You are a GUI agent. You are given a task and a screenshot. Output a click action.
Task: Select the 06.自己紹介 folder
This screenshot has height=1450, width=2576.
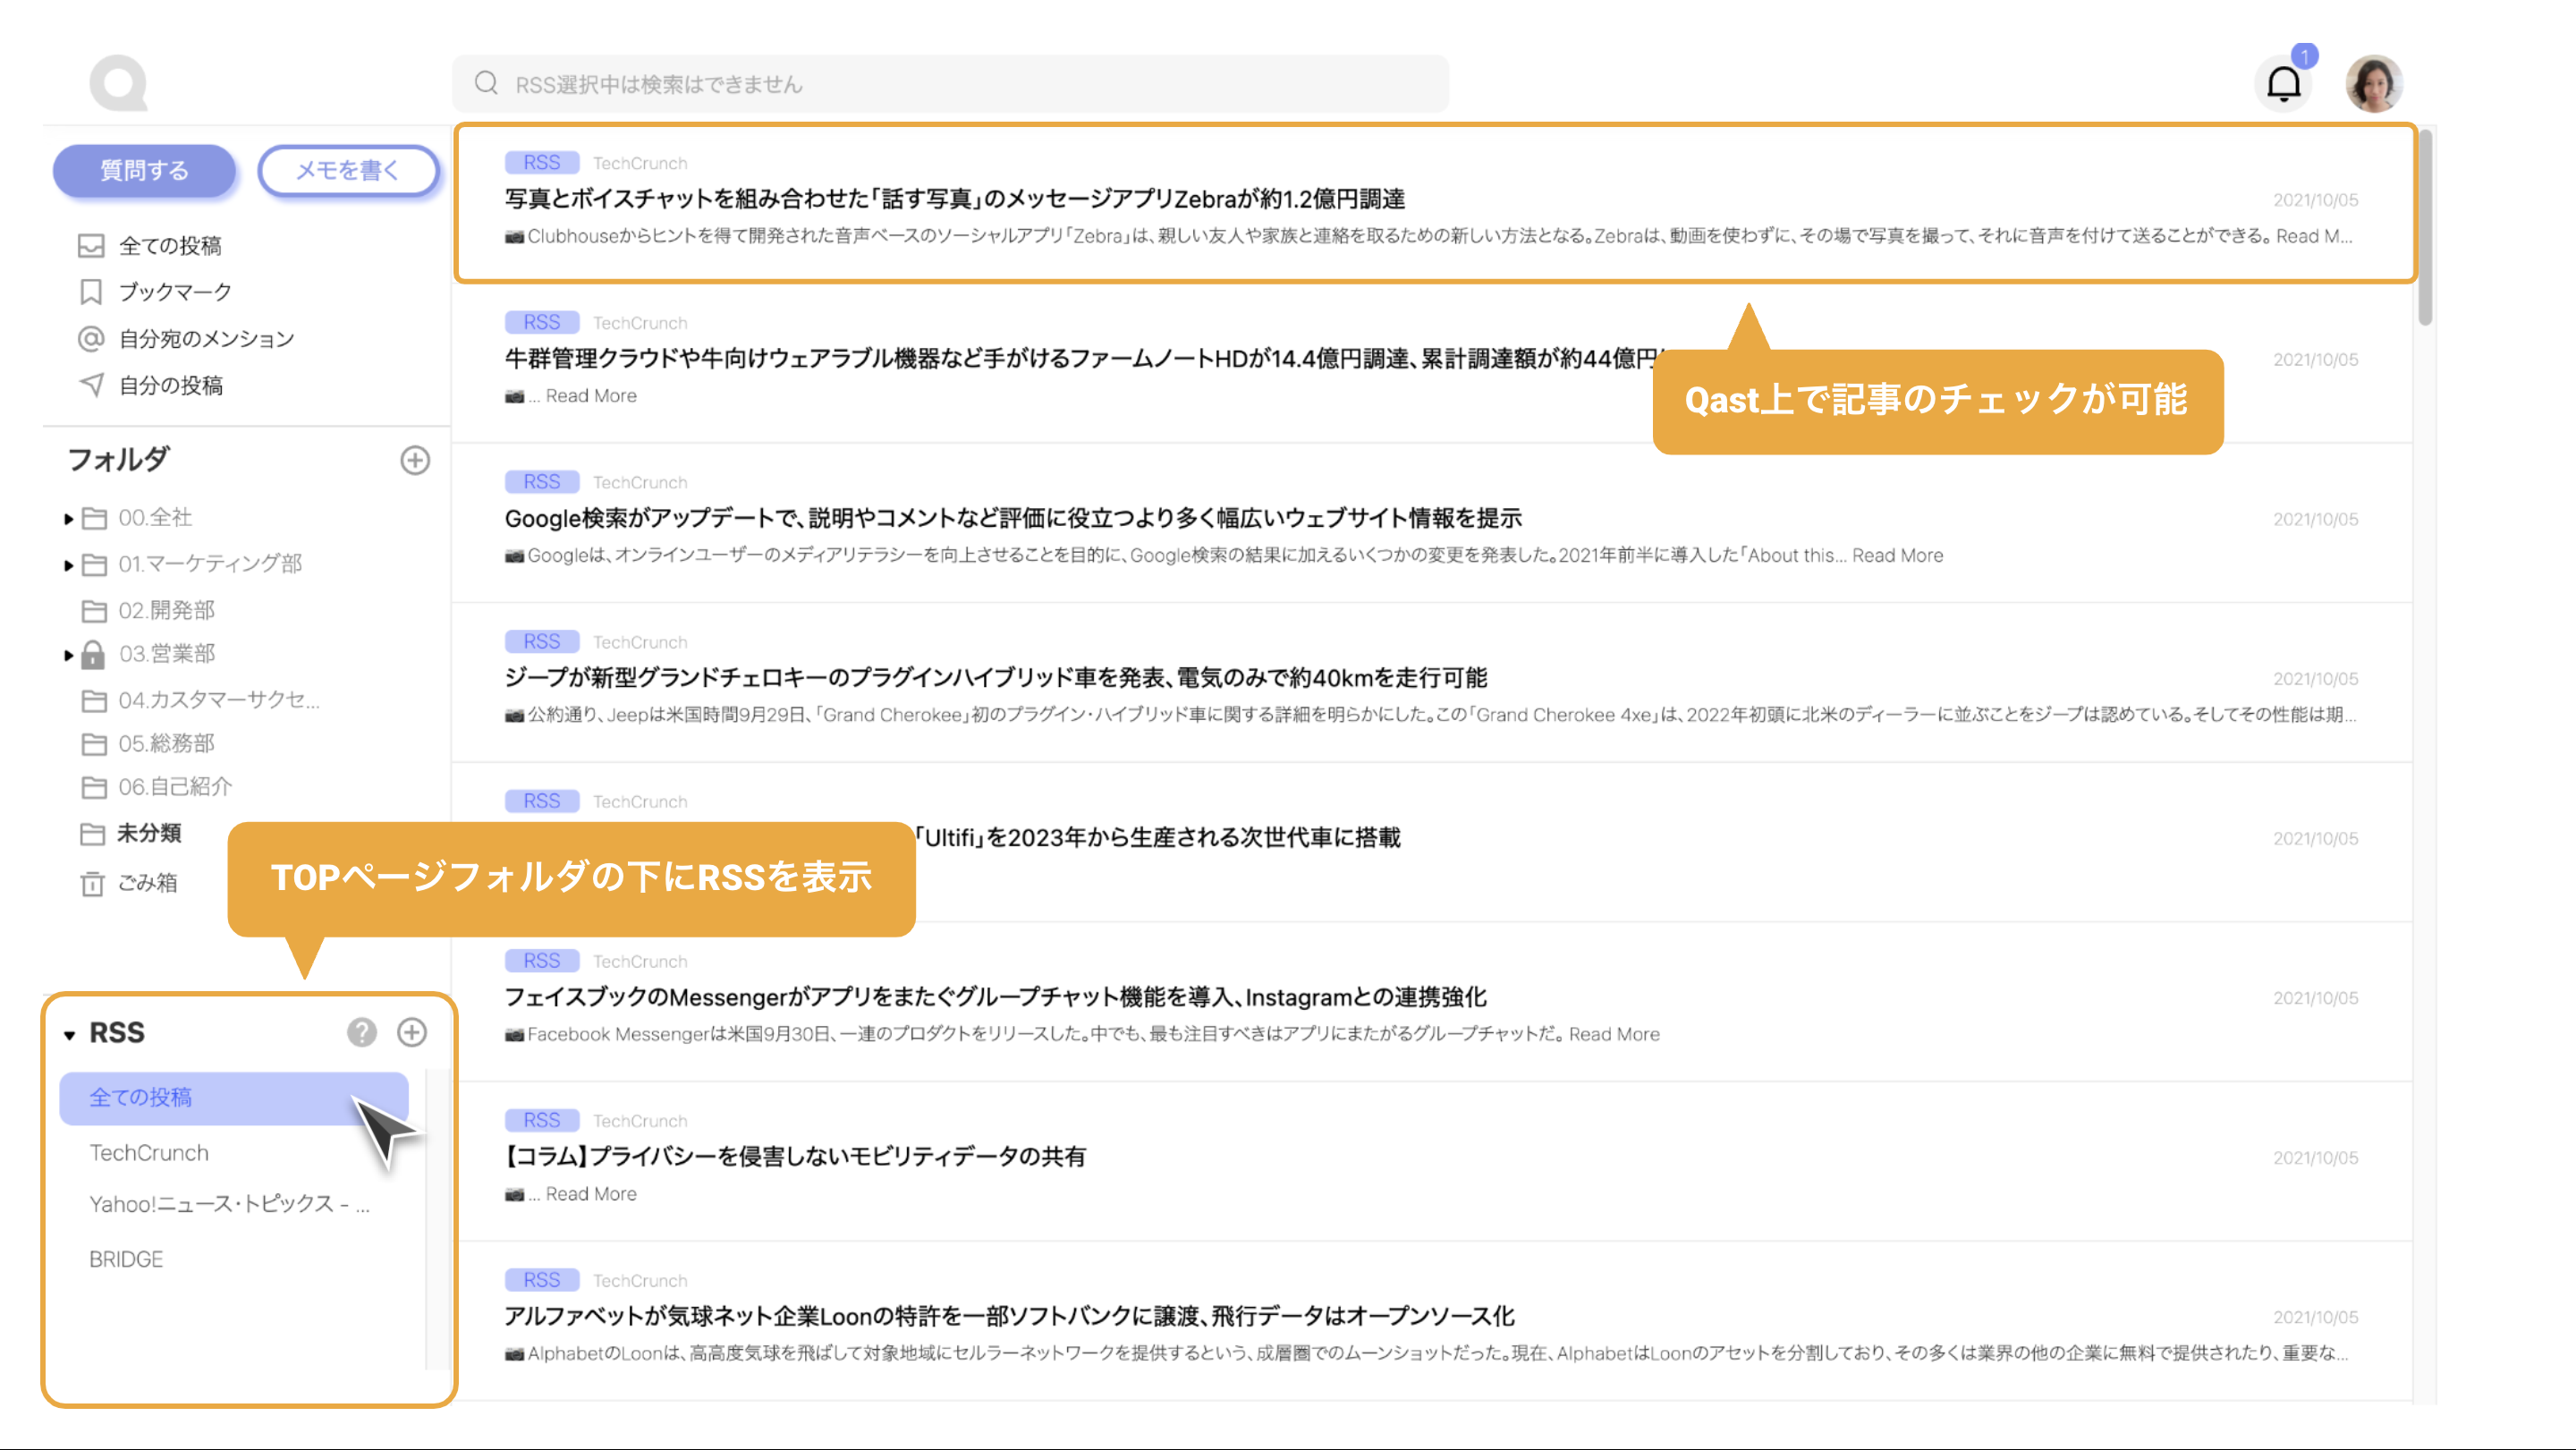[x=175, y=787]
